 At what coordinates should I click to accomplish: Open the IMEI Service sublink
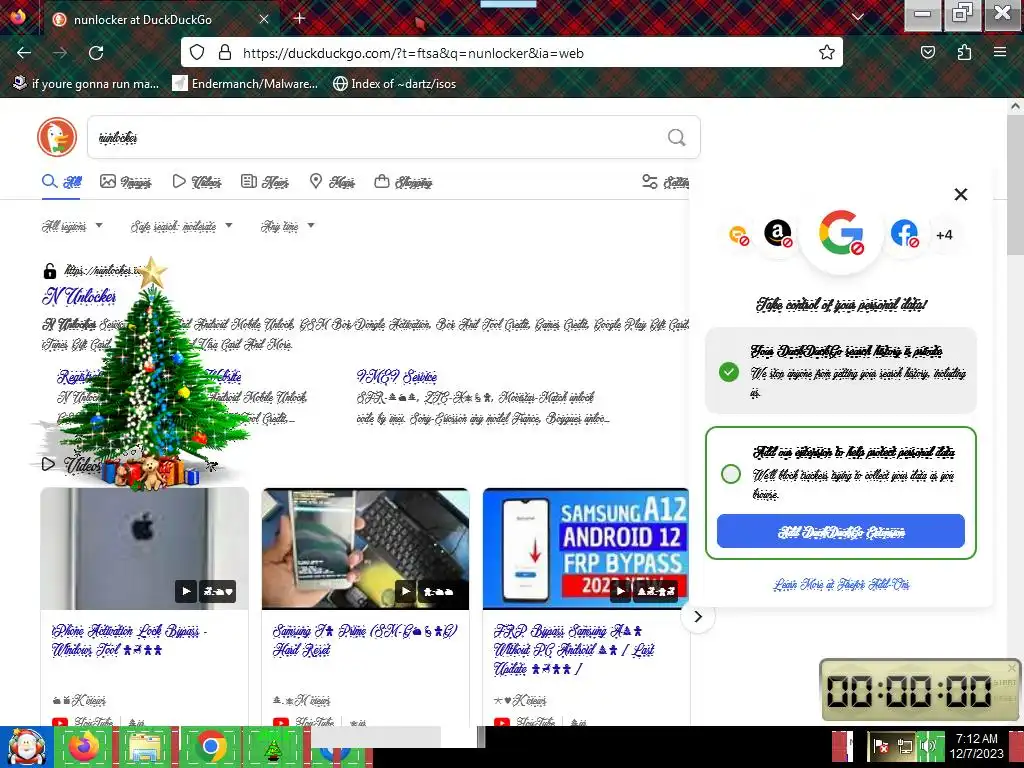coord(396,377)
